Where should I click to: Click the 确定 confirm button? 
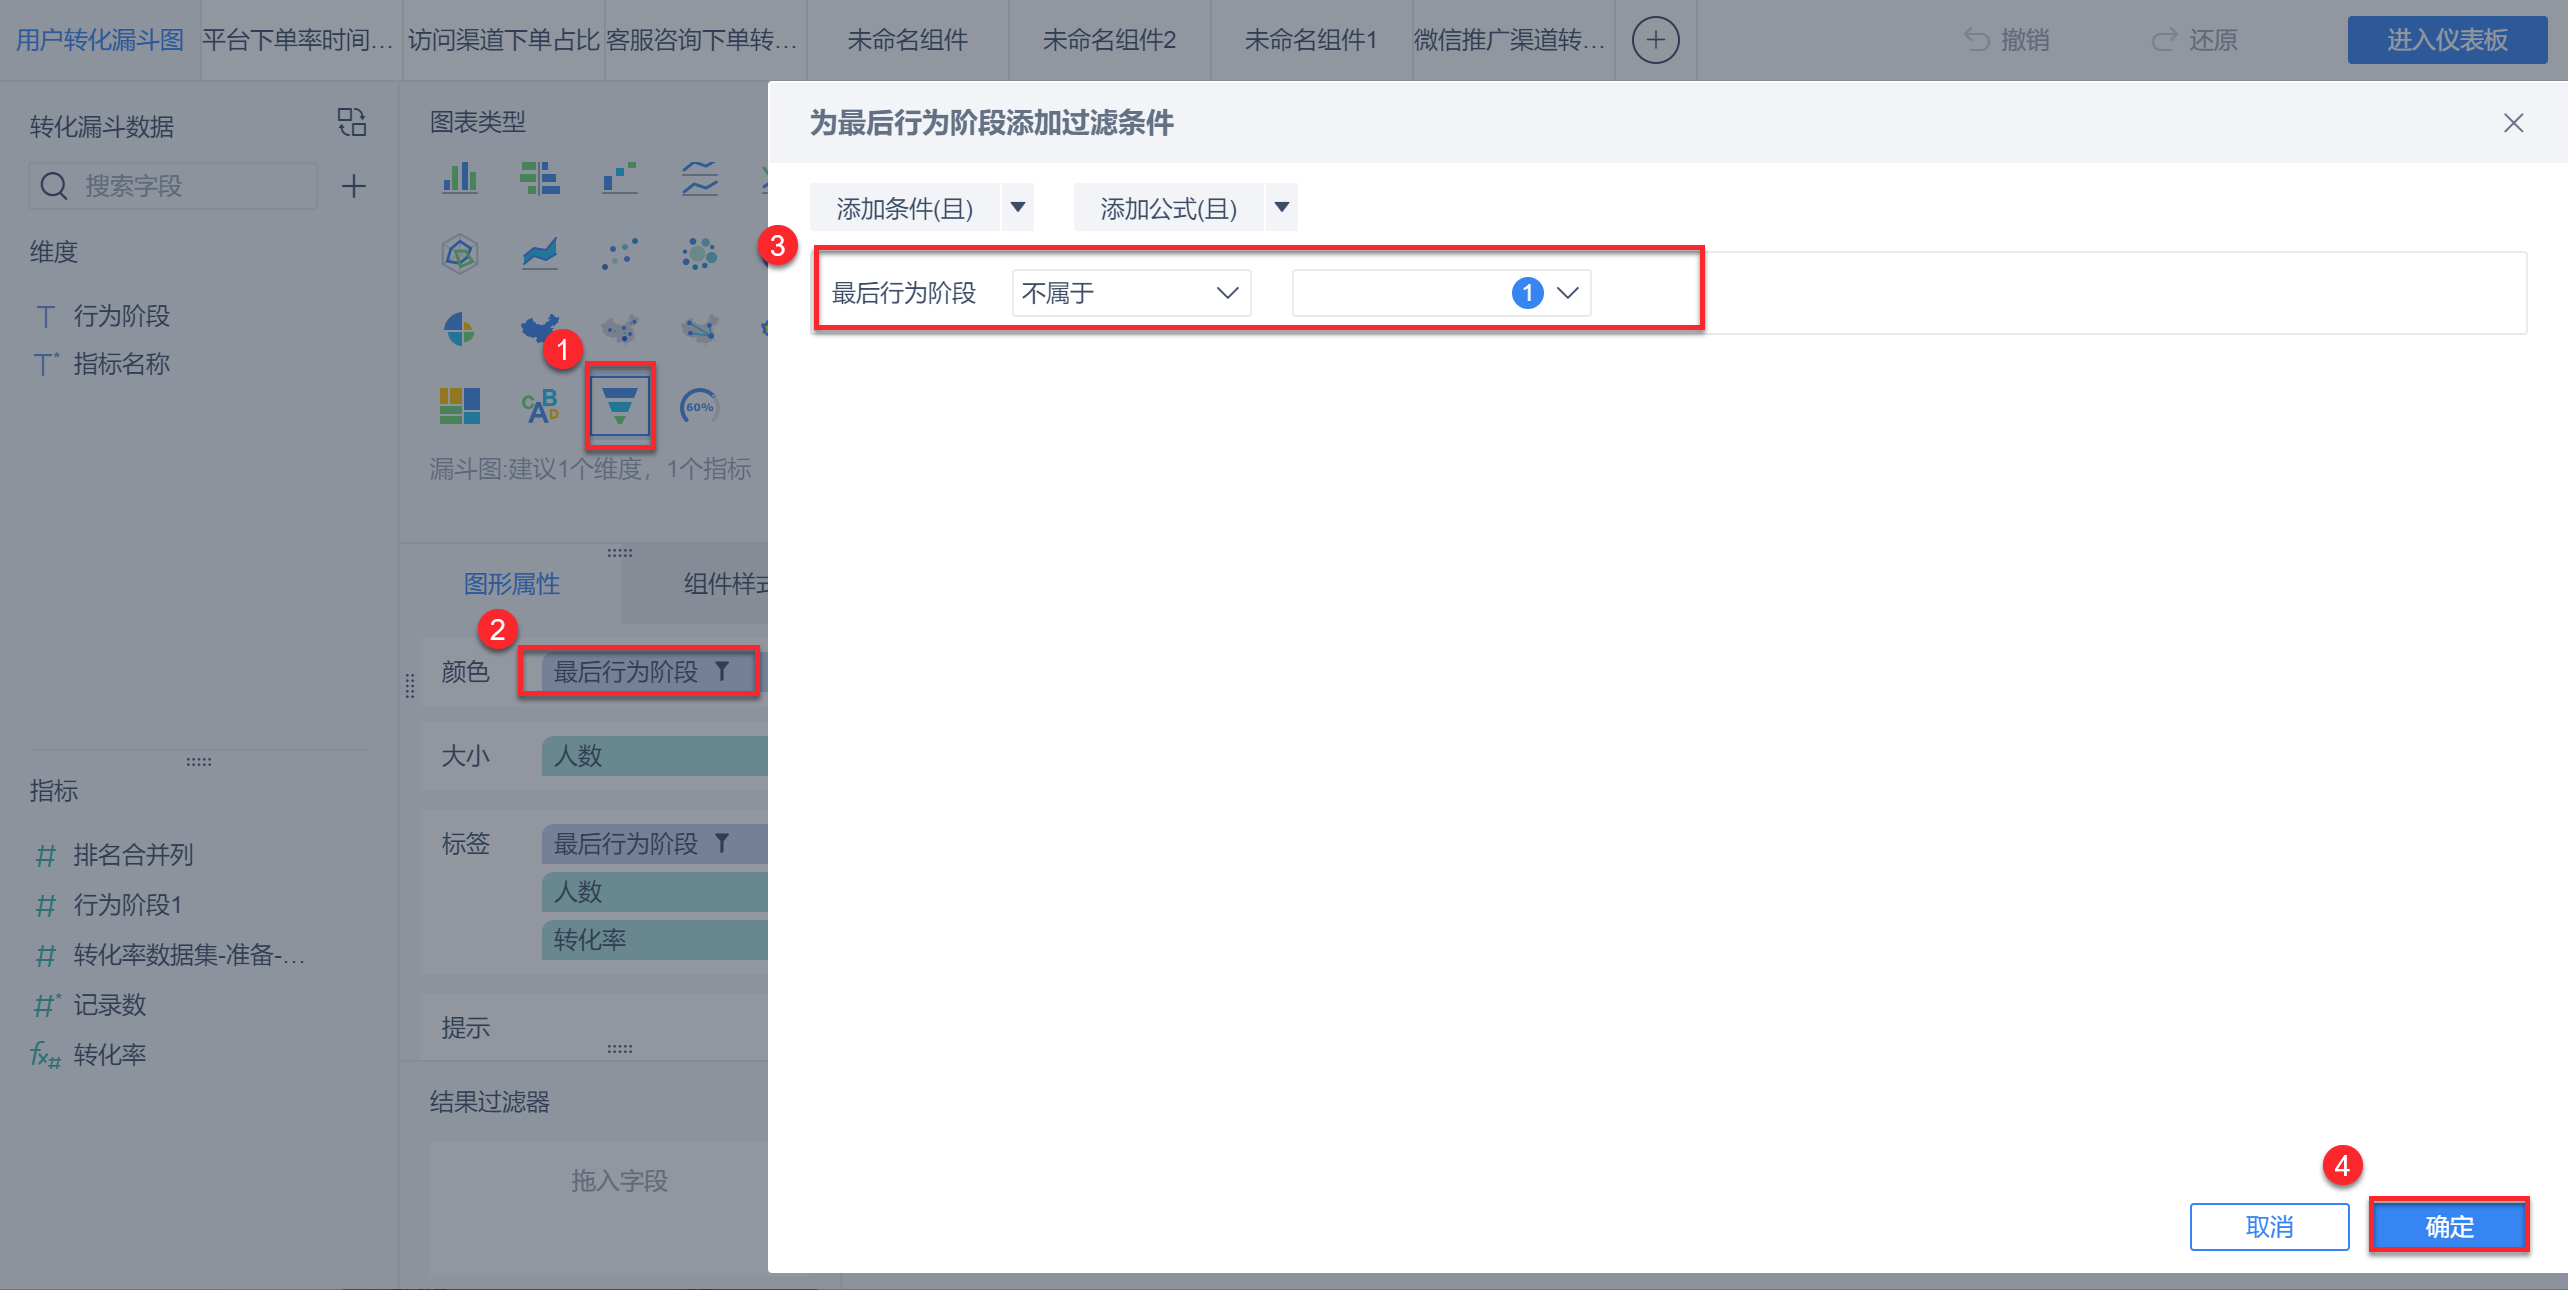click(x=2449, y=1226)
